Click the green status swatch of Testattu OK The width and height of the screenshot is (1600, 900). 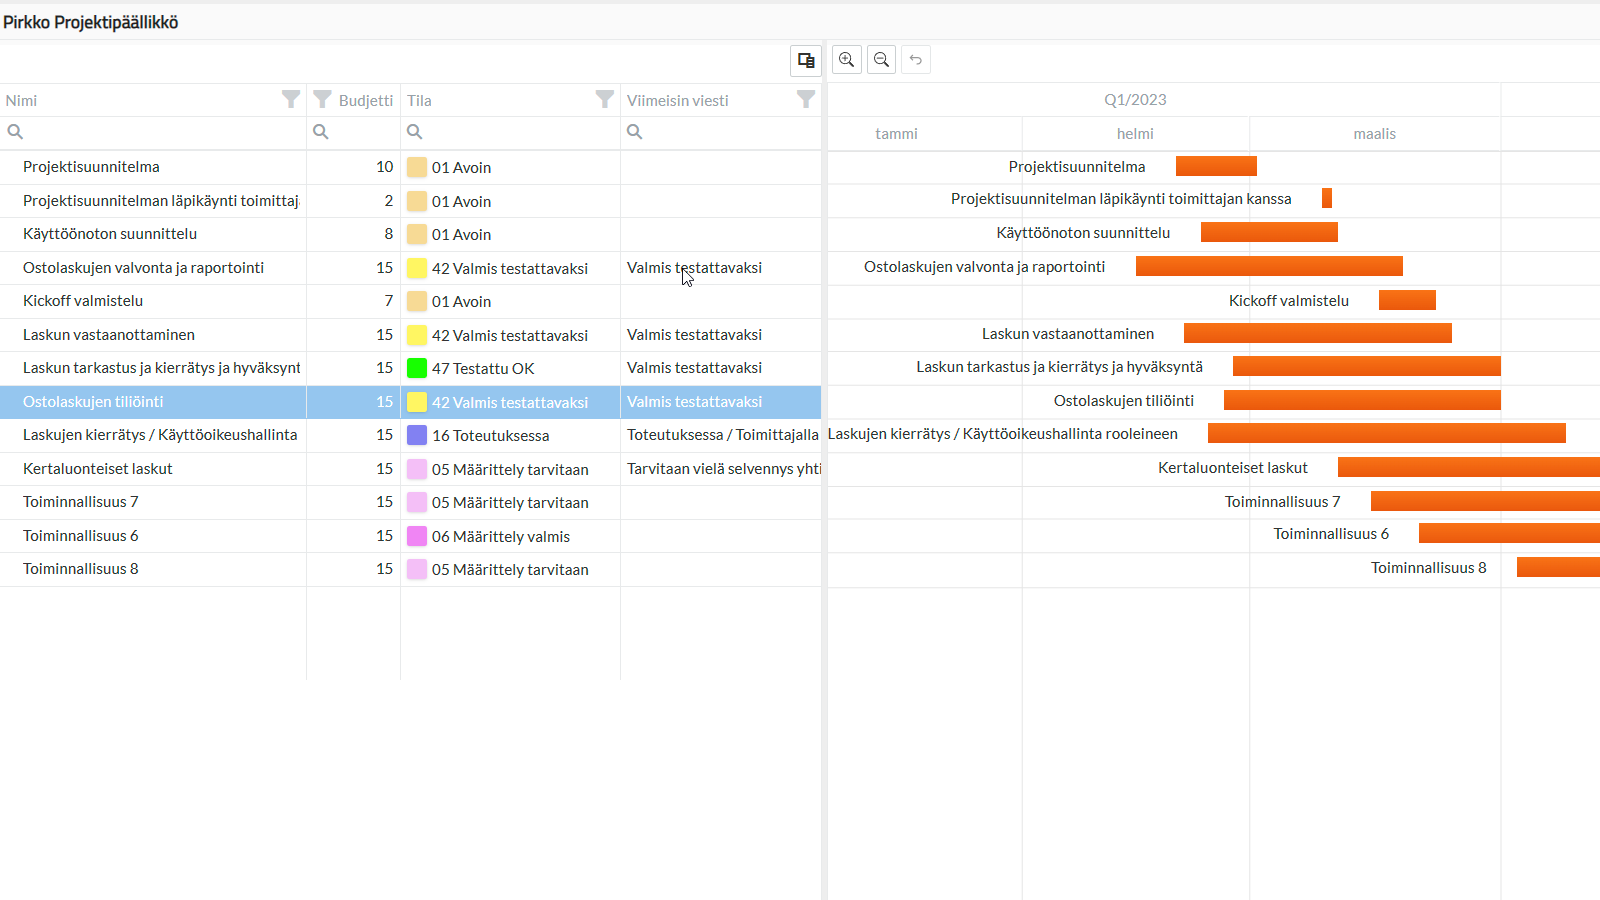click(416, 368)
